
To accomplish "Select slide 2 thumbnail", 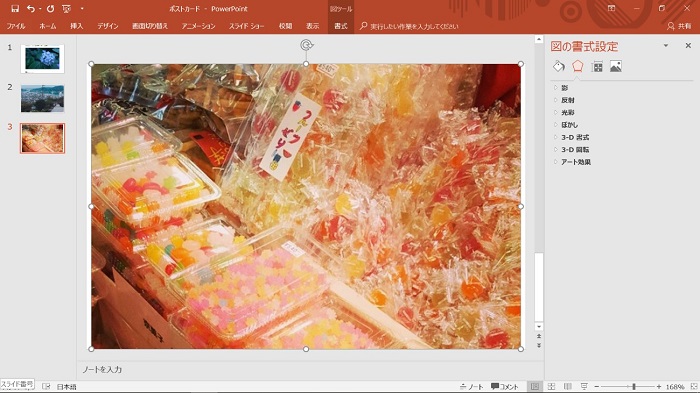I will click(x=42, y=99).
